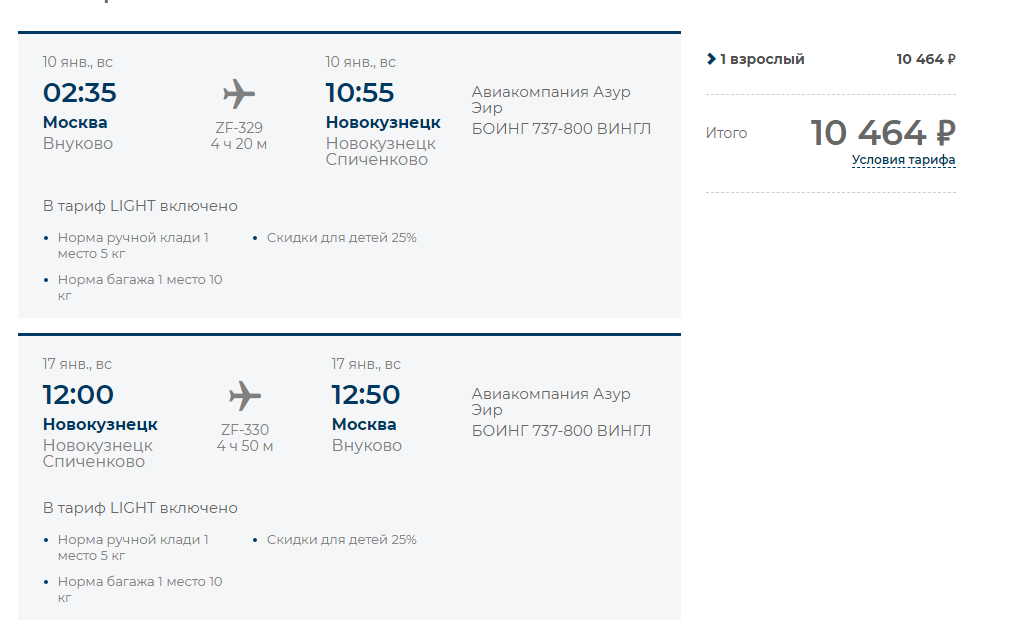The width and height of the screenshot is (1012, 642).
Task: Click БОИНГ 737-800 ВИНГЛ aircraft in return flight
Action: (x=561, y=431)
